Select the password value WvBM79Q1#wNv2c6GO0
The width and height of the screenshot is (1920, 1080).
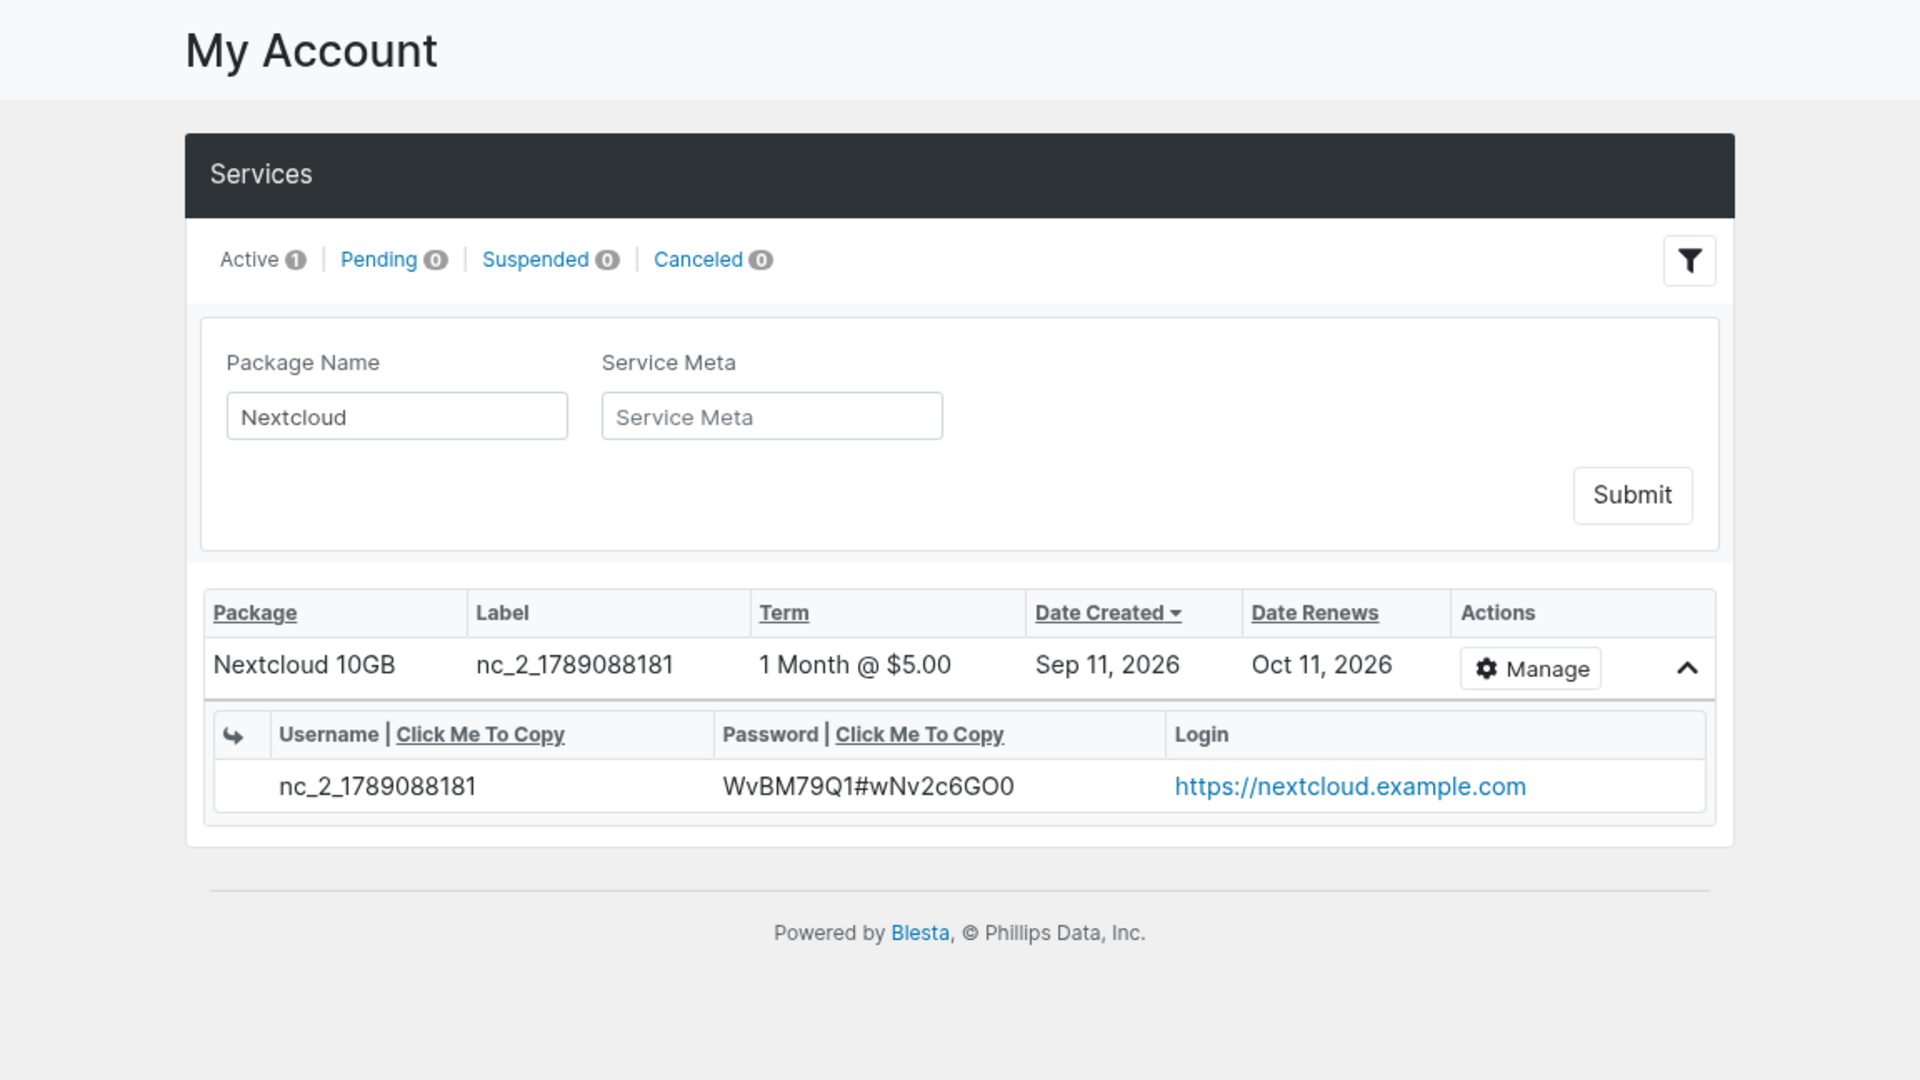pos(868,787)
